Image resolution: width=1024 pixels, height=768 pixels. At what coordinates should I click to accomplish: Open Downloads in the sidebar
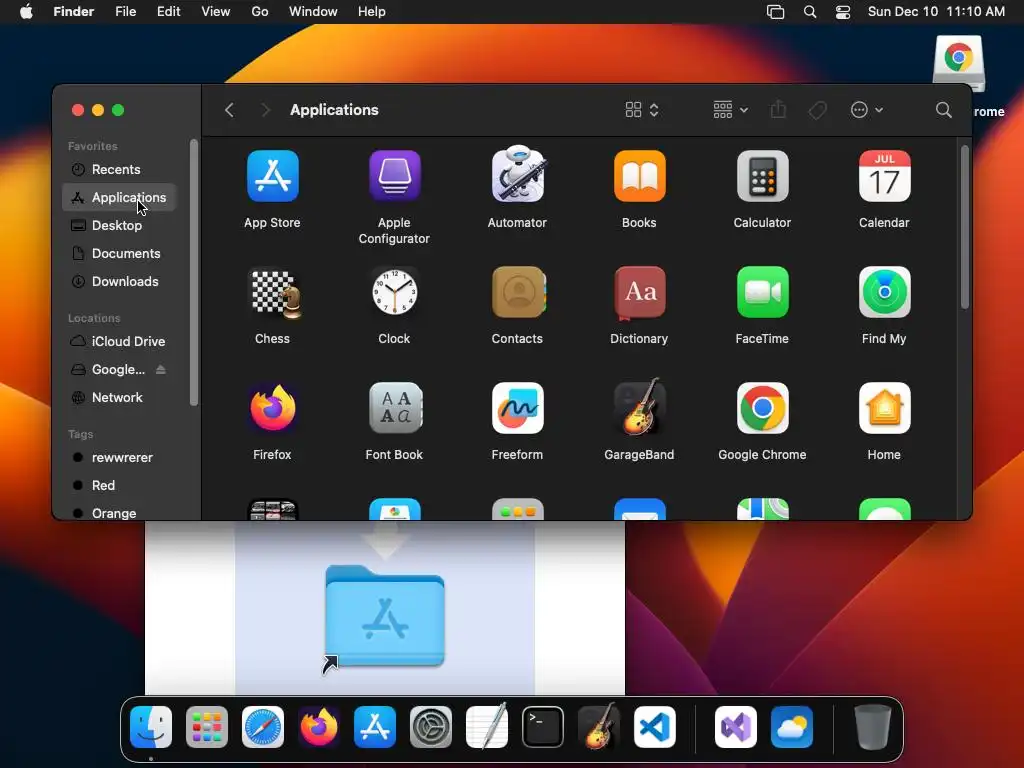tap(119, 281)
